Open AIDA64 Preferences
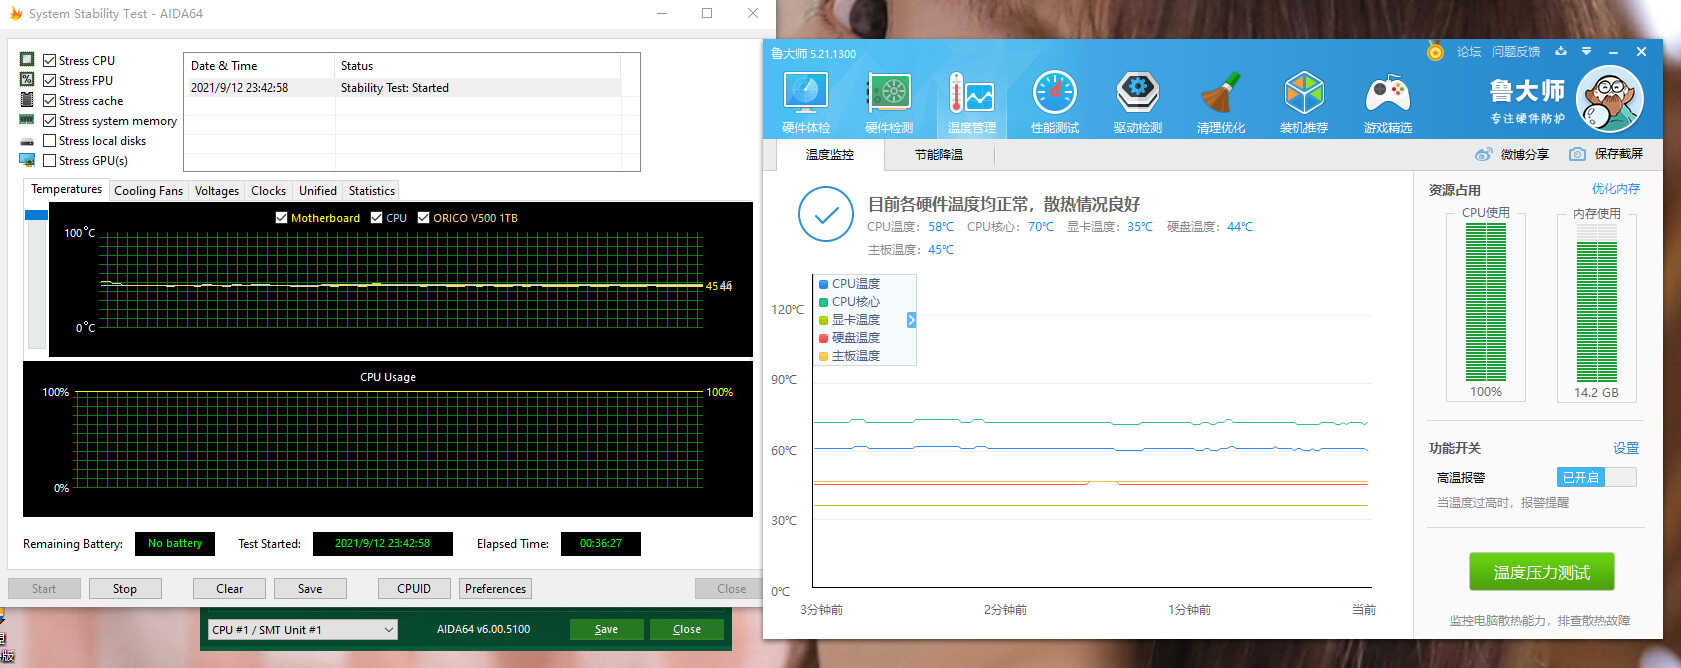This screenshot has width=1681, height=668. click(x=495, y=588)
